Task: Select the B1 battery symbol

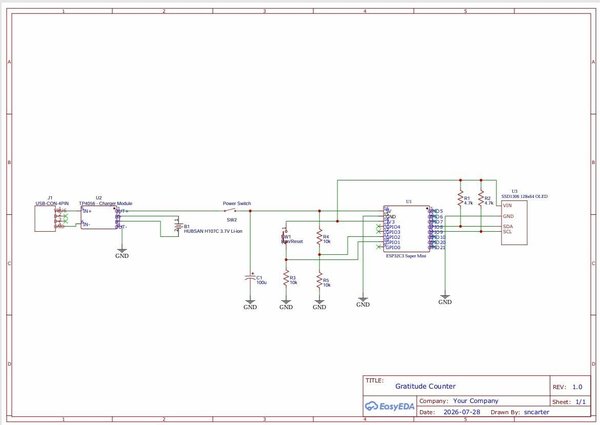Action: 177,226
